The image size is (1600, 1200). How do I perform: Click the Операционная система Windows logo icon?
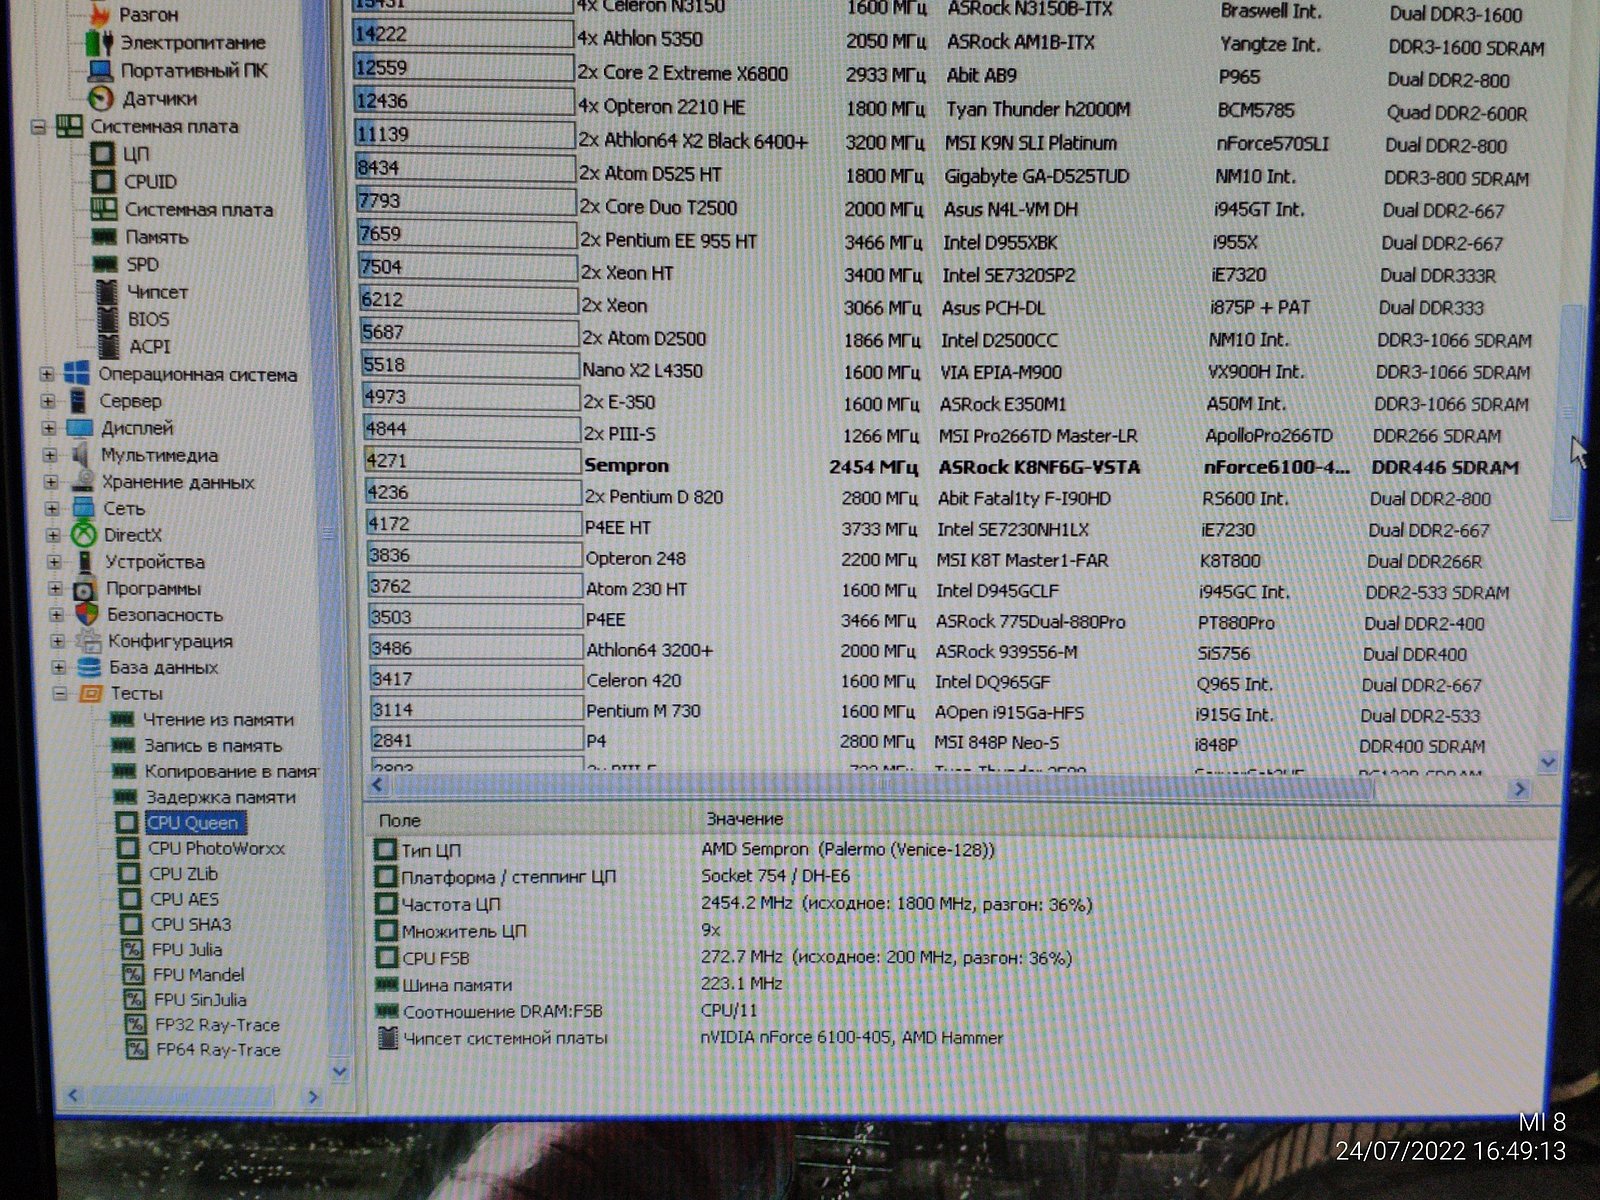77,374
